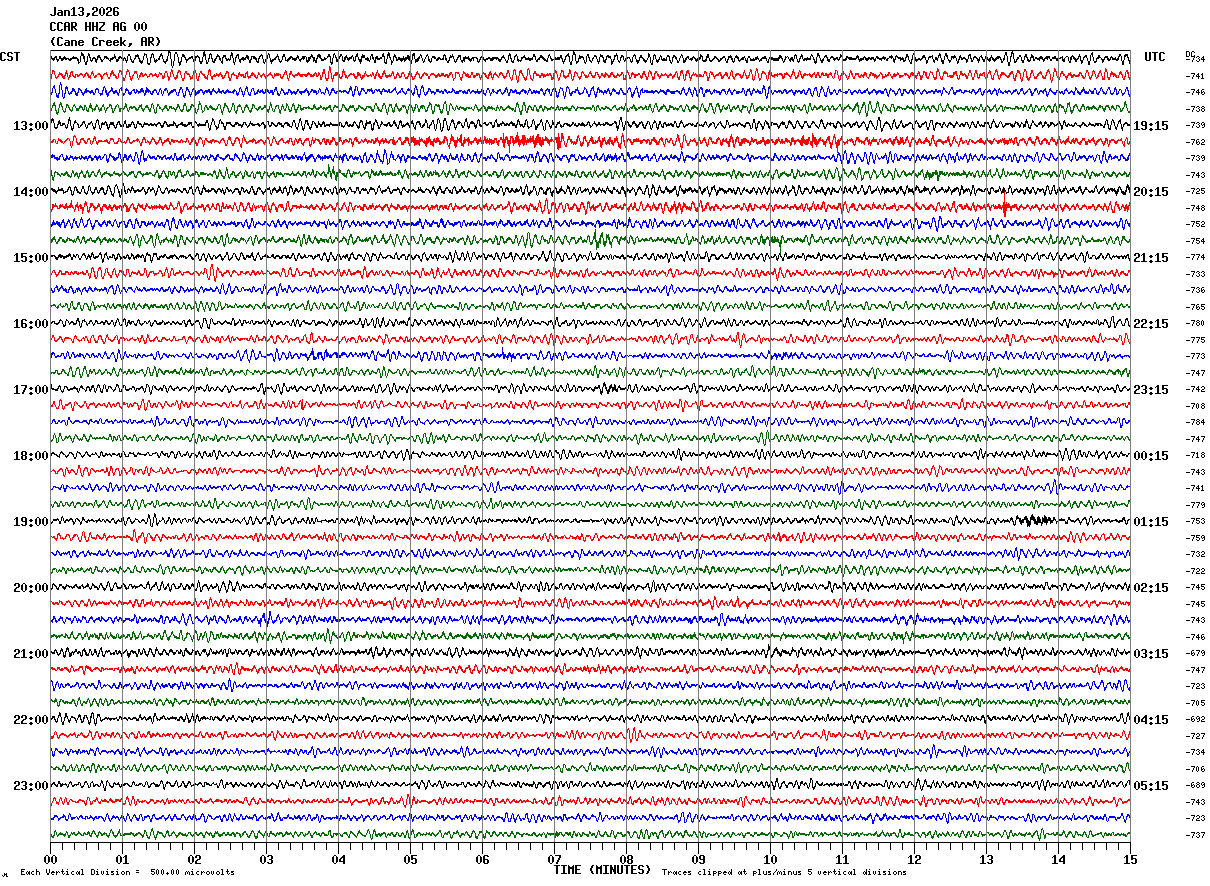Click the UTC timezone label
The width and height of the screenshot is (1210, 886).
click(1155, 57)
